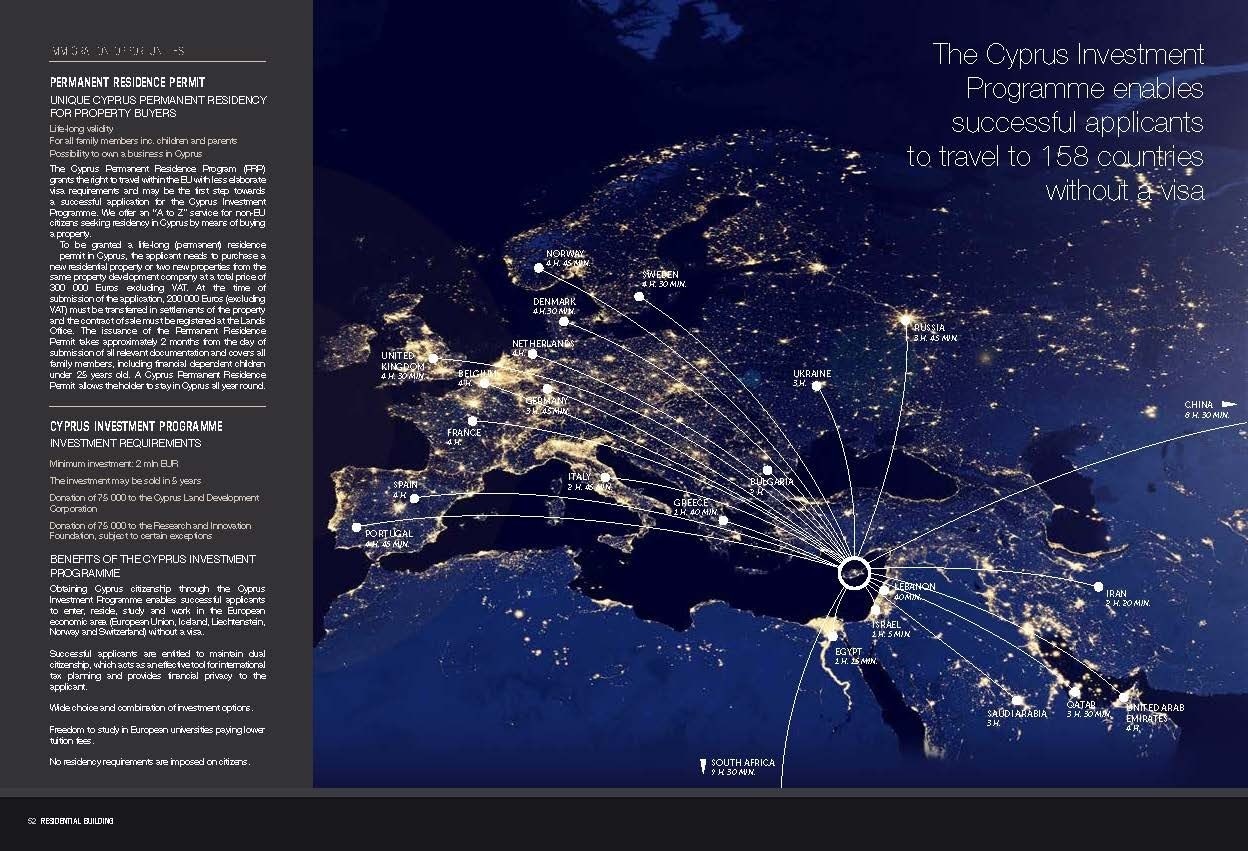Click the Investment Requirements subheading
The image size is (1248, 851).
125,443
